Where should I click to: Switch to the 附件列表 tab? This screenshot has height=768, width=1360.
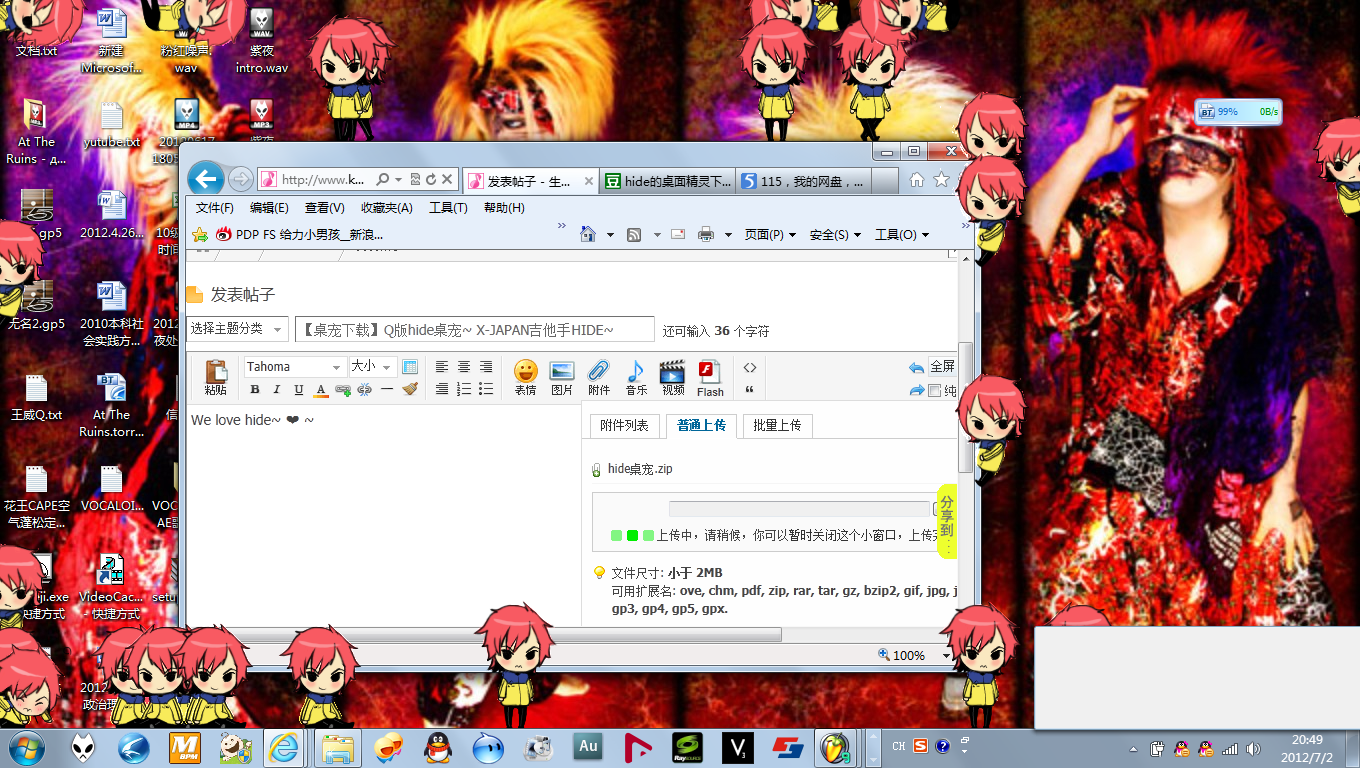coord(625,425)
